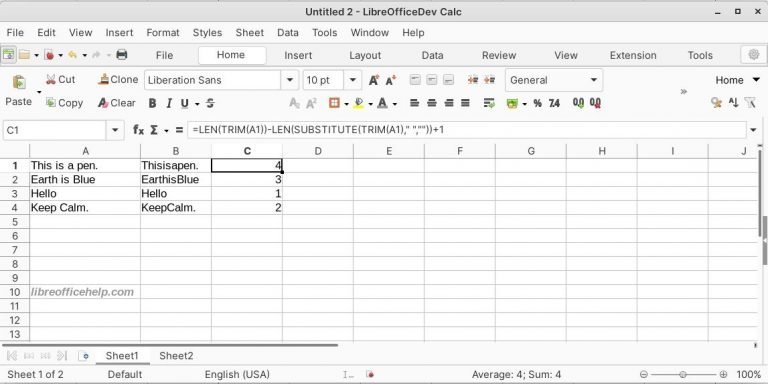Click the Function Wizard fx icon
Image resolution: width=768 pixels, height=384 pixels.
[x=139, y=130]
